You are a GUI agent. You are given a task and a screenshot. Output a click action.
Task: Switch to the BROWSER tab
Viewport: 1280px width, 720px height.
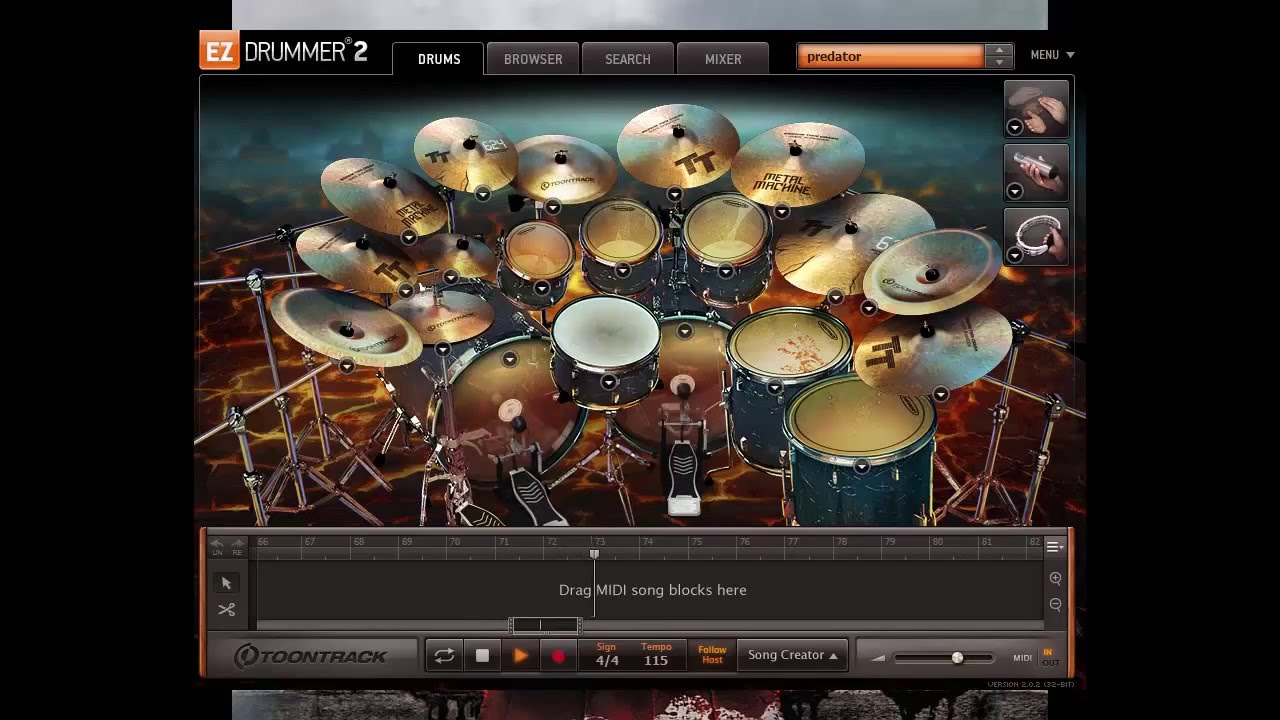533,59
